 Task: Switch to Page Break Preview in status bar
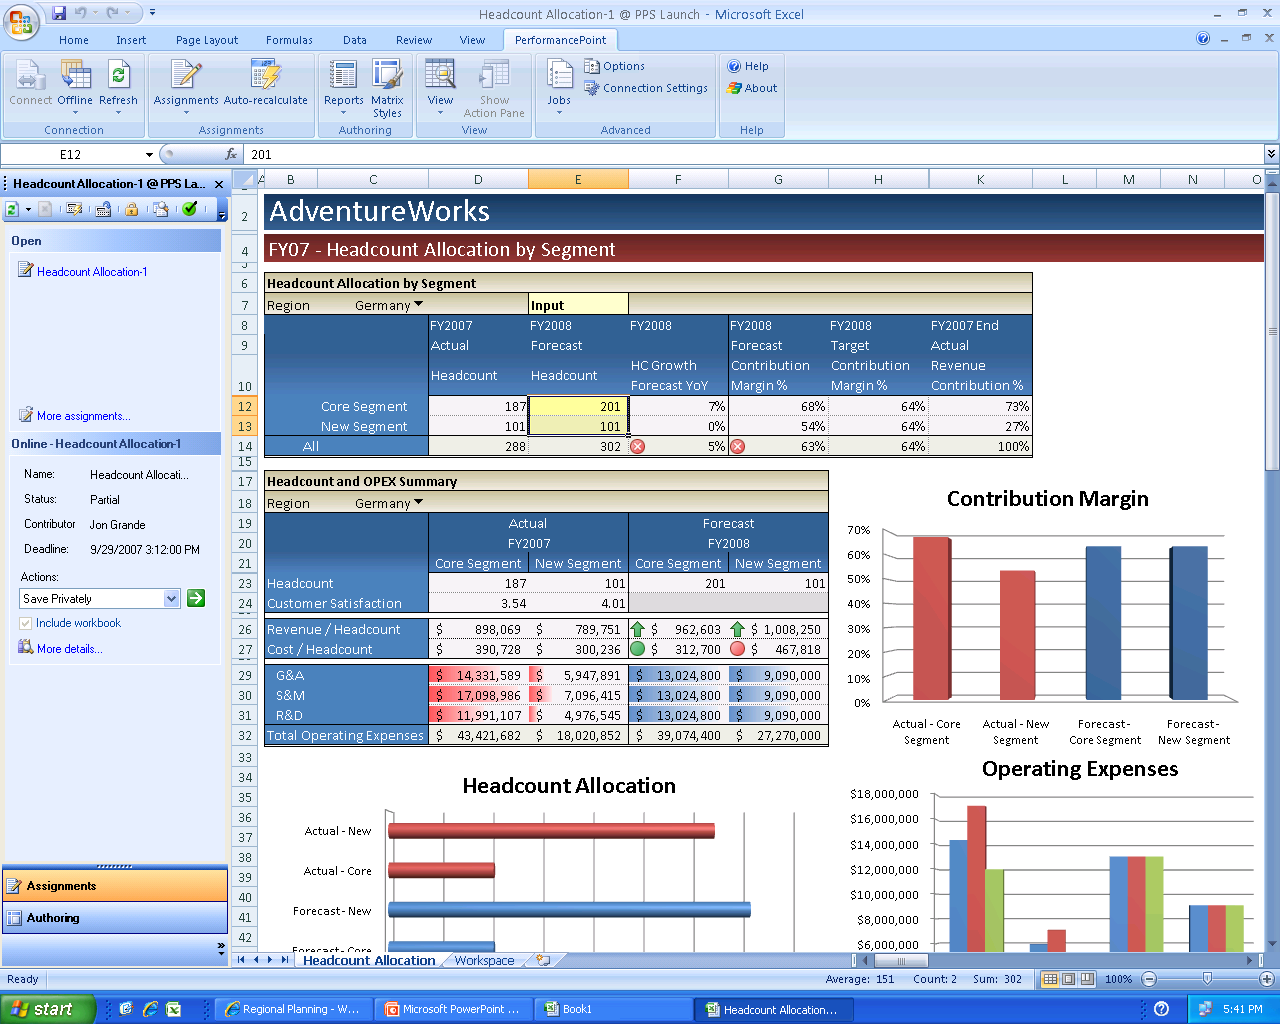pyautogui.click(x=1087, y=979)
